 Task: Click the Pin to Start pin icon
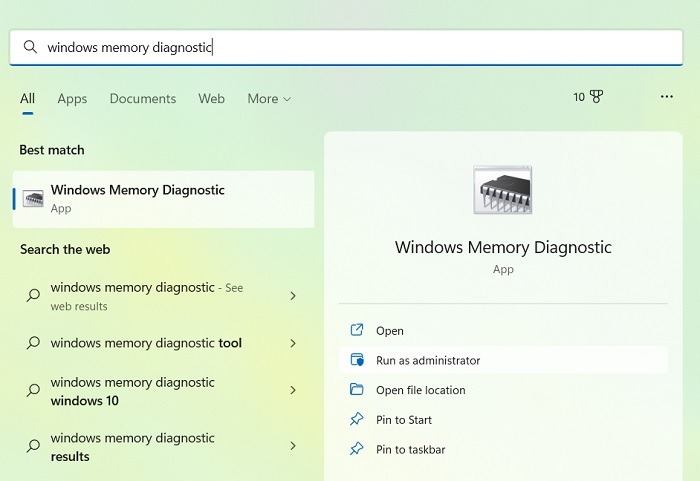point(357,419)
